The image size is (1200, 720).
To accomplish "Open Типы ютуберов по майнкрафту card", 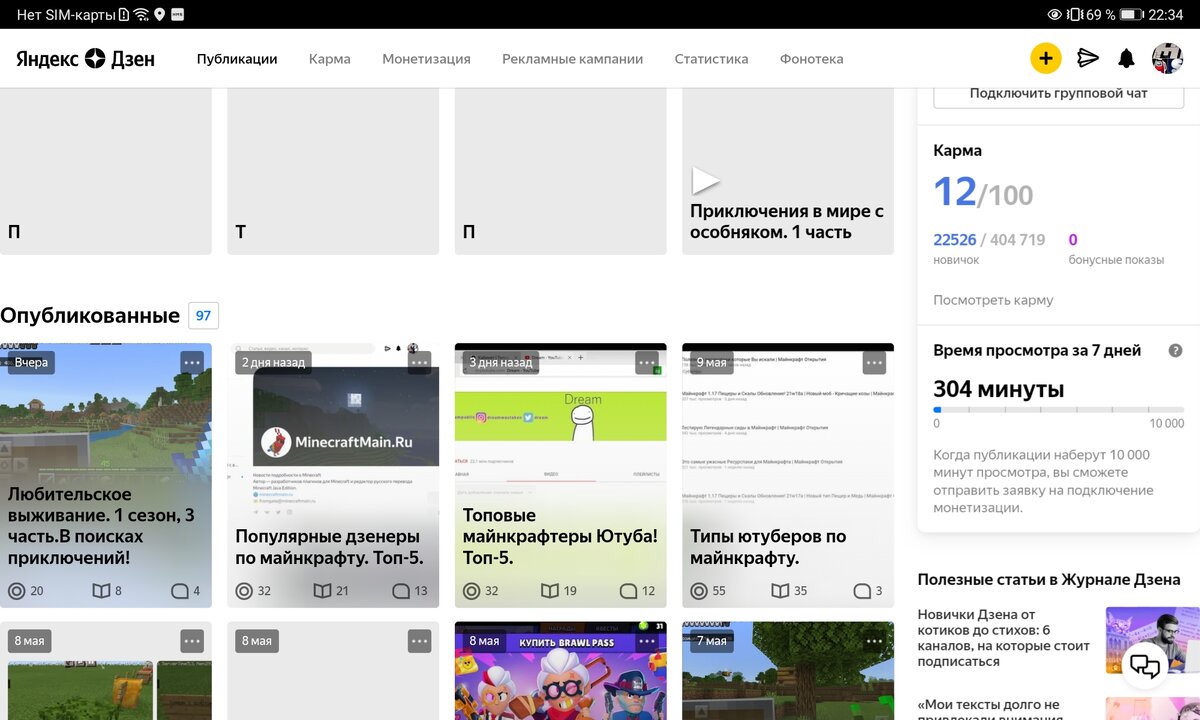I will click(788, 475).
